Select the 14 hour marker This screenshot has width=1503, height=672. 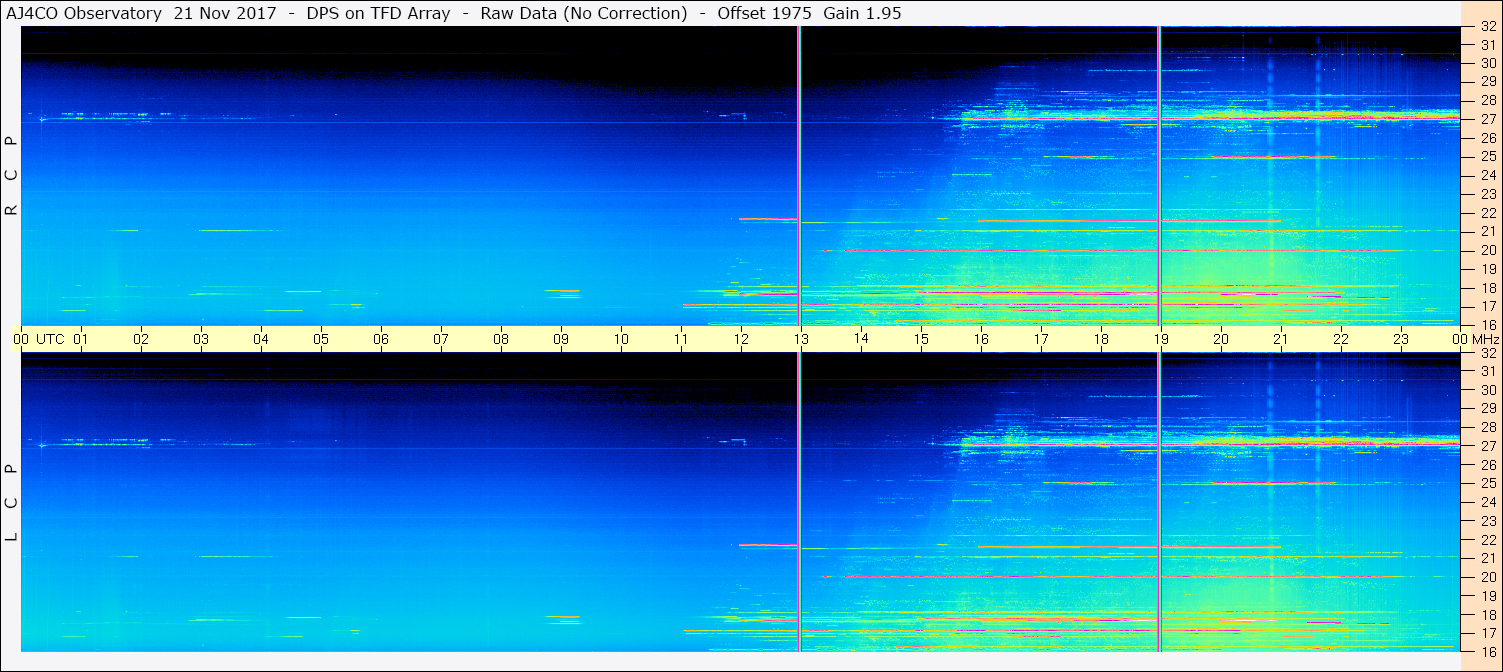[861, 339]
